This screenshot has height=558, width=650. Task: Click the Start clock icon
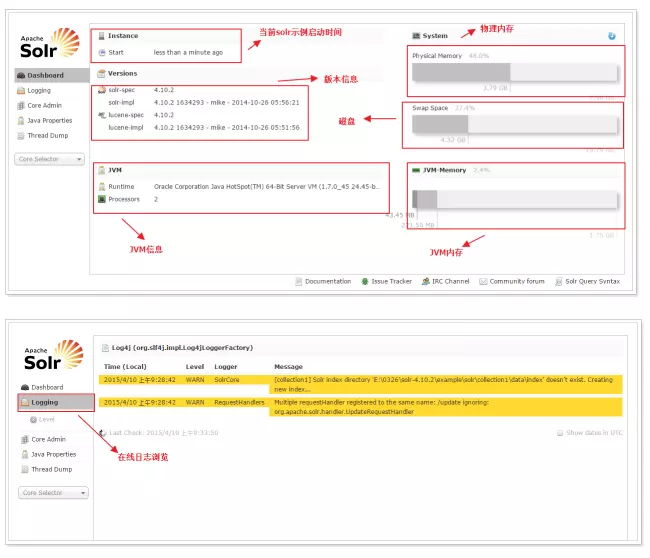[x=102, y=52]
